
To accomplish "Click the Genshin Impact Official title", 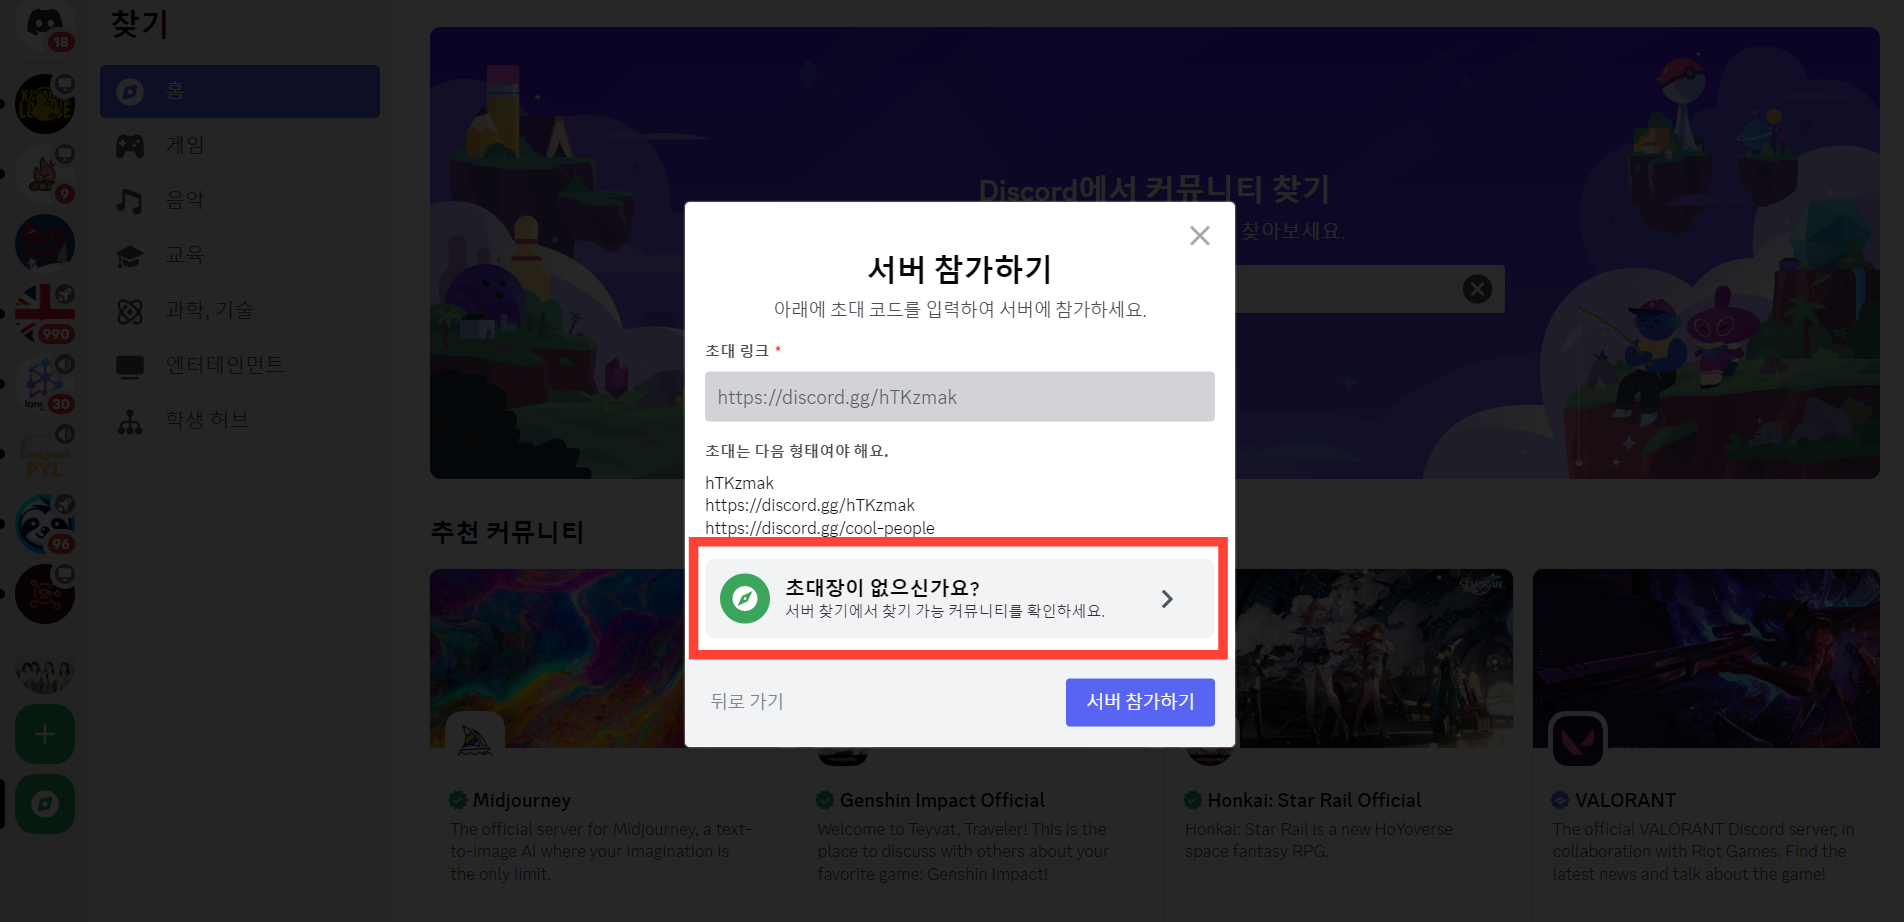I will (x=942, y=800).
